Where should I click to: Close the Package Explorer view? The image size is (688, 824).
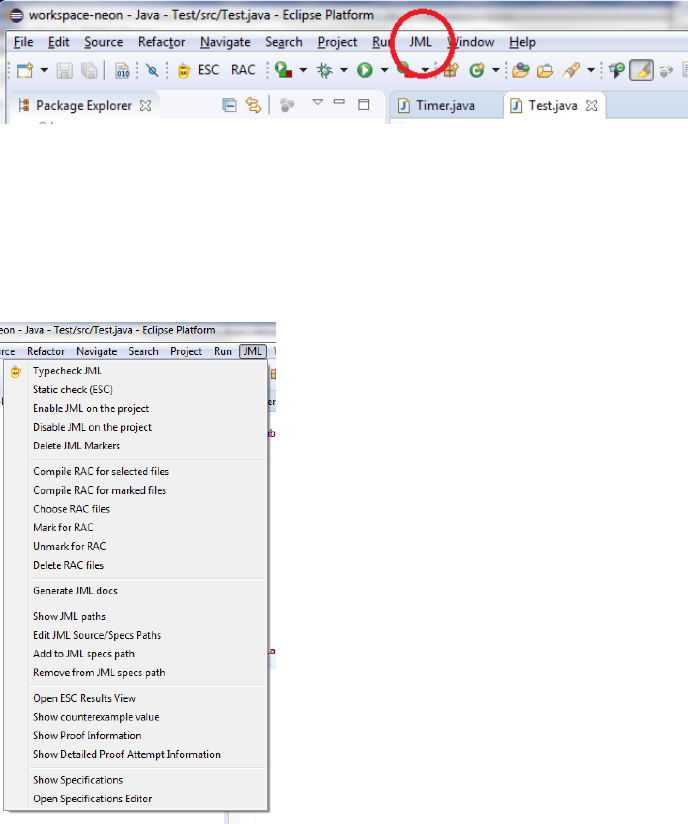146,106
